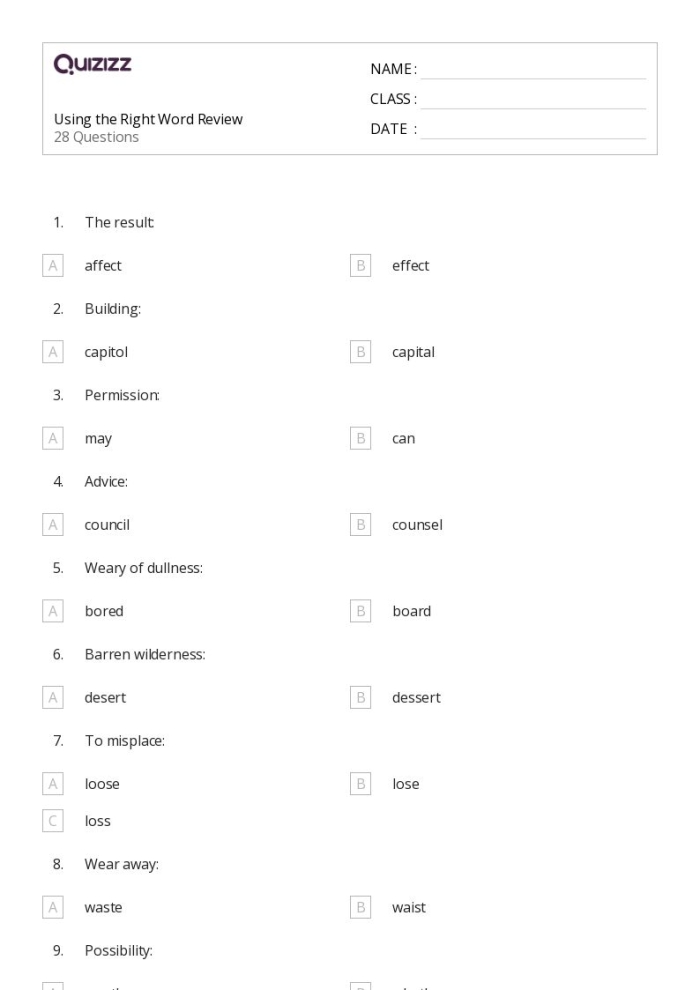Select box B beside 'board'
Viewport: 700px width, 990px height.
click(x=360, y=611)
